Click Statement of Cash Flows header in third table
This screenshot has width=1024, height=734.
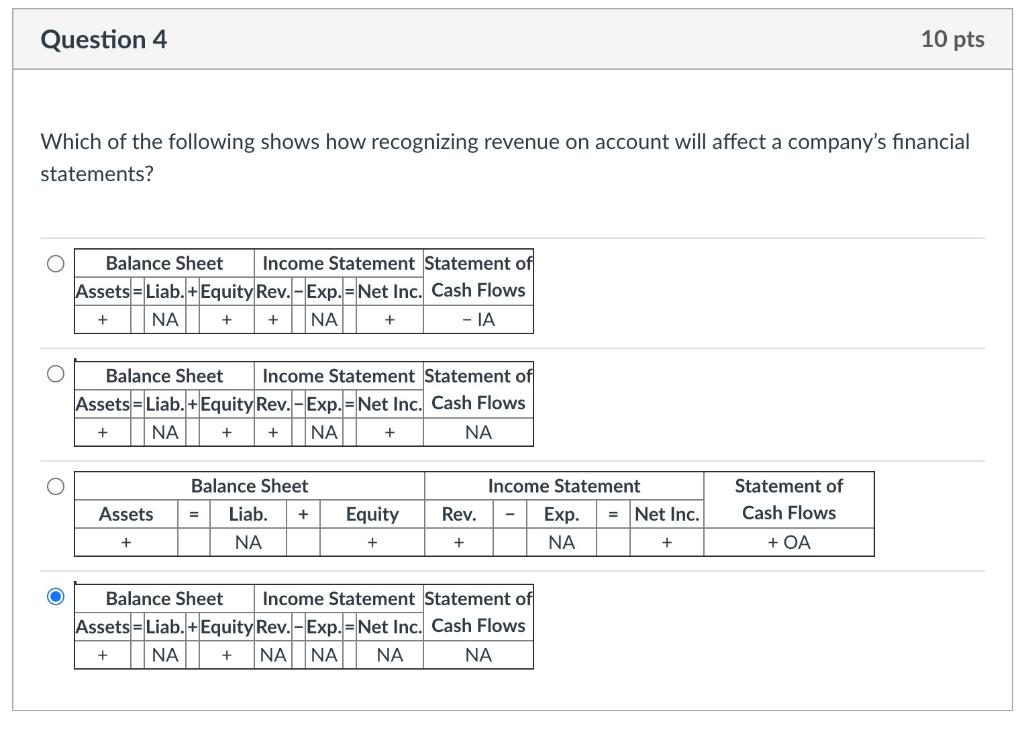[x=789, y=500]
